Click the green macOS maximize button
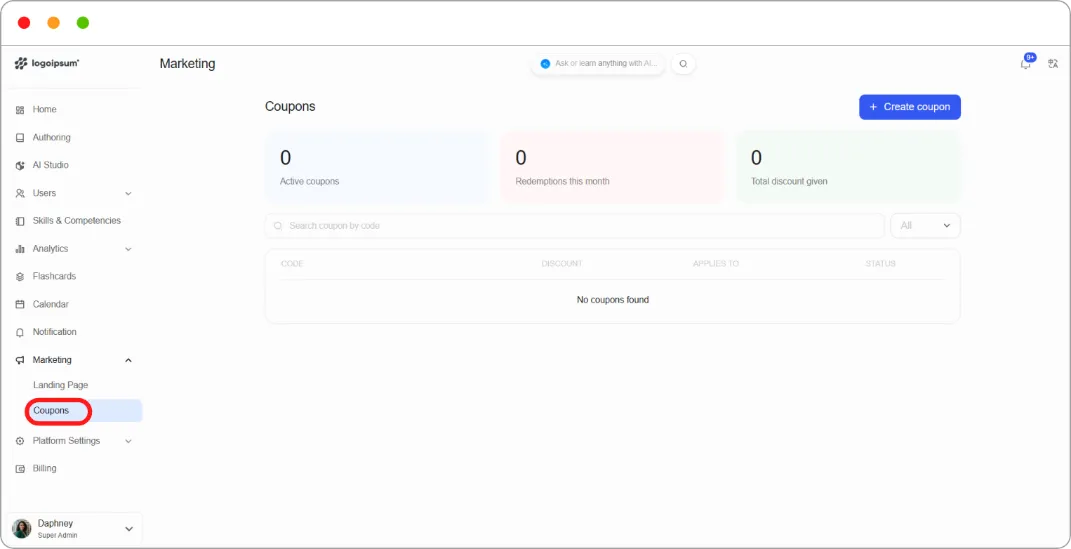Screen dimensions: 1071x549 83,23
